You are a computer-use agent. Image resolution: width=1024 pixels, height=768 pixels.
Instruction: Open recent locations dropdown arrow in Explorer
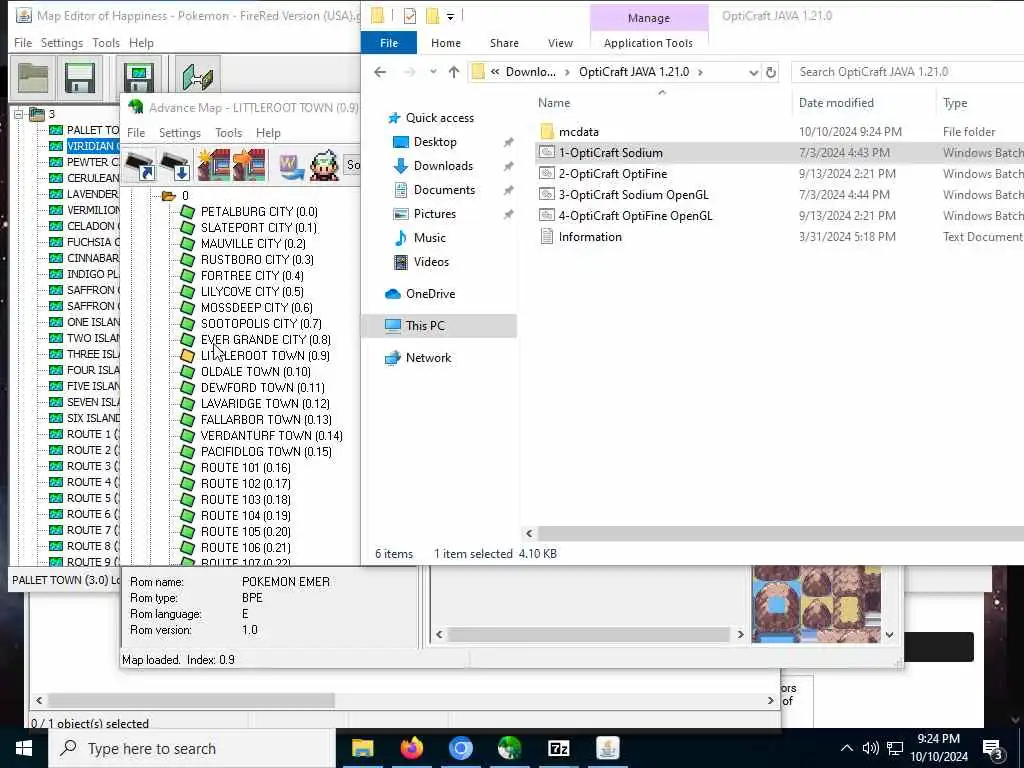(x=433, y=72)
